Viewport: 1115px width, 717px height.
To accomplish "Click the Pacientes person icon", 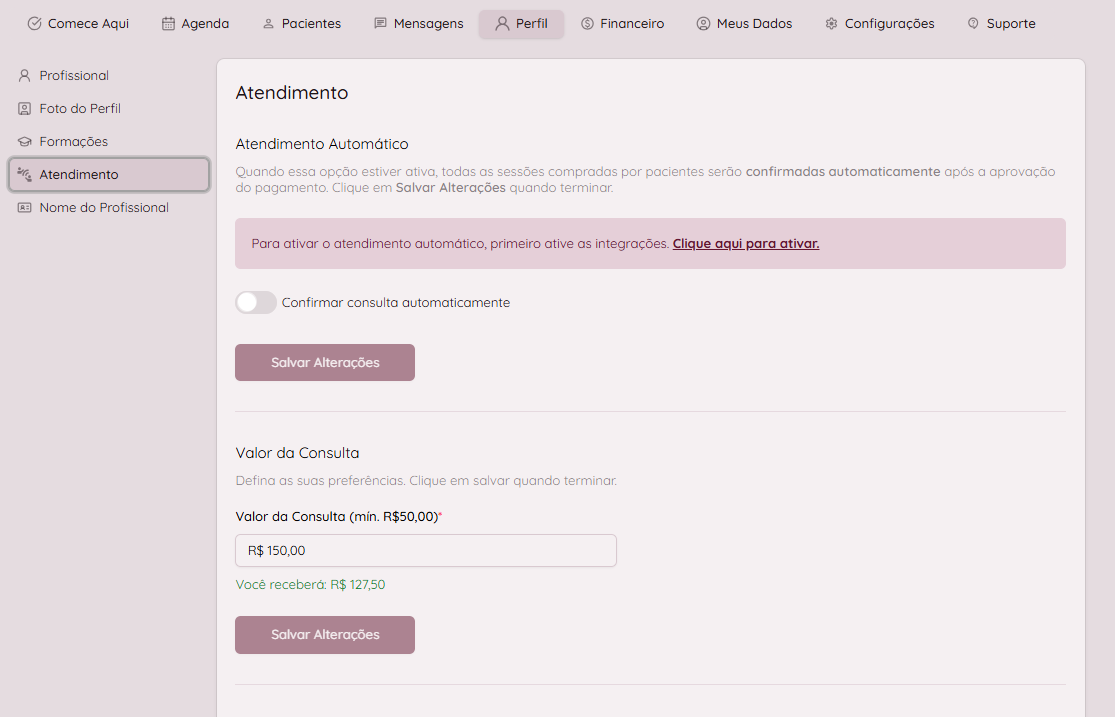I will click(268, 24).
